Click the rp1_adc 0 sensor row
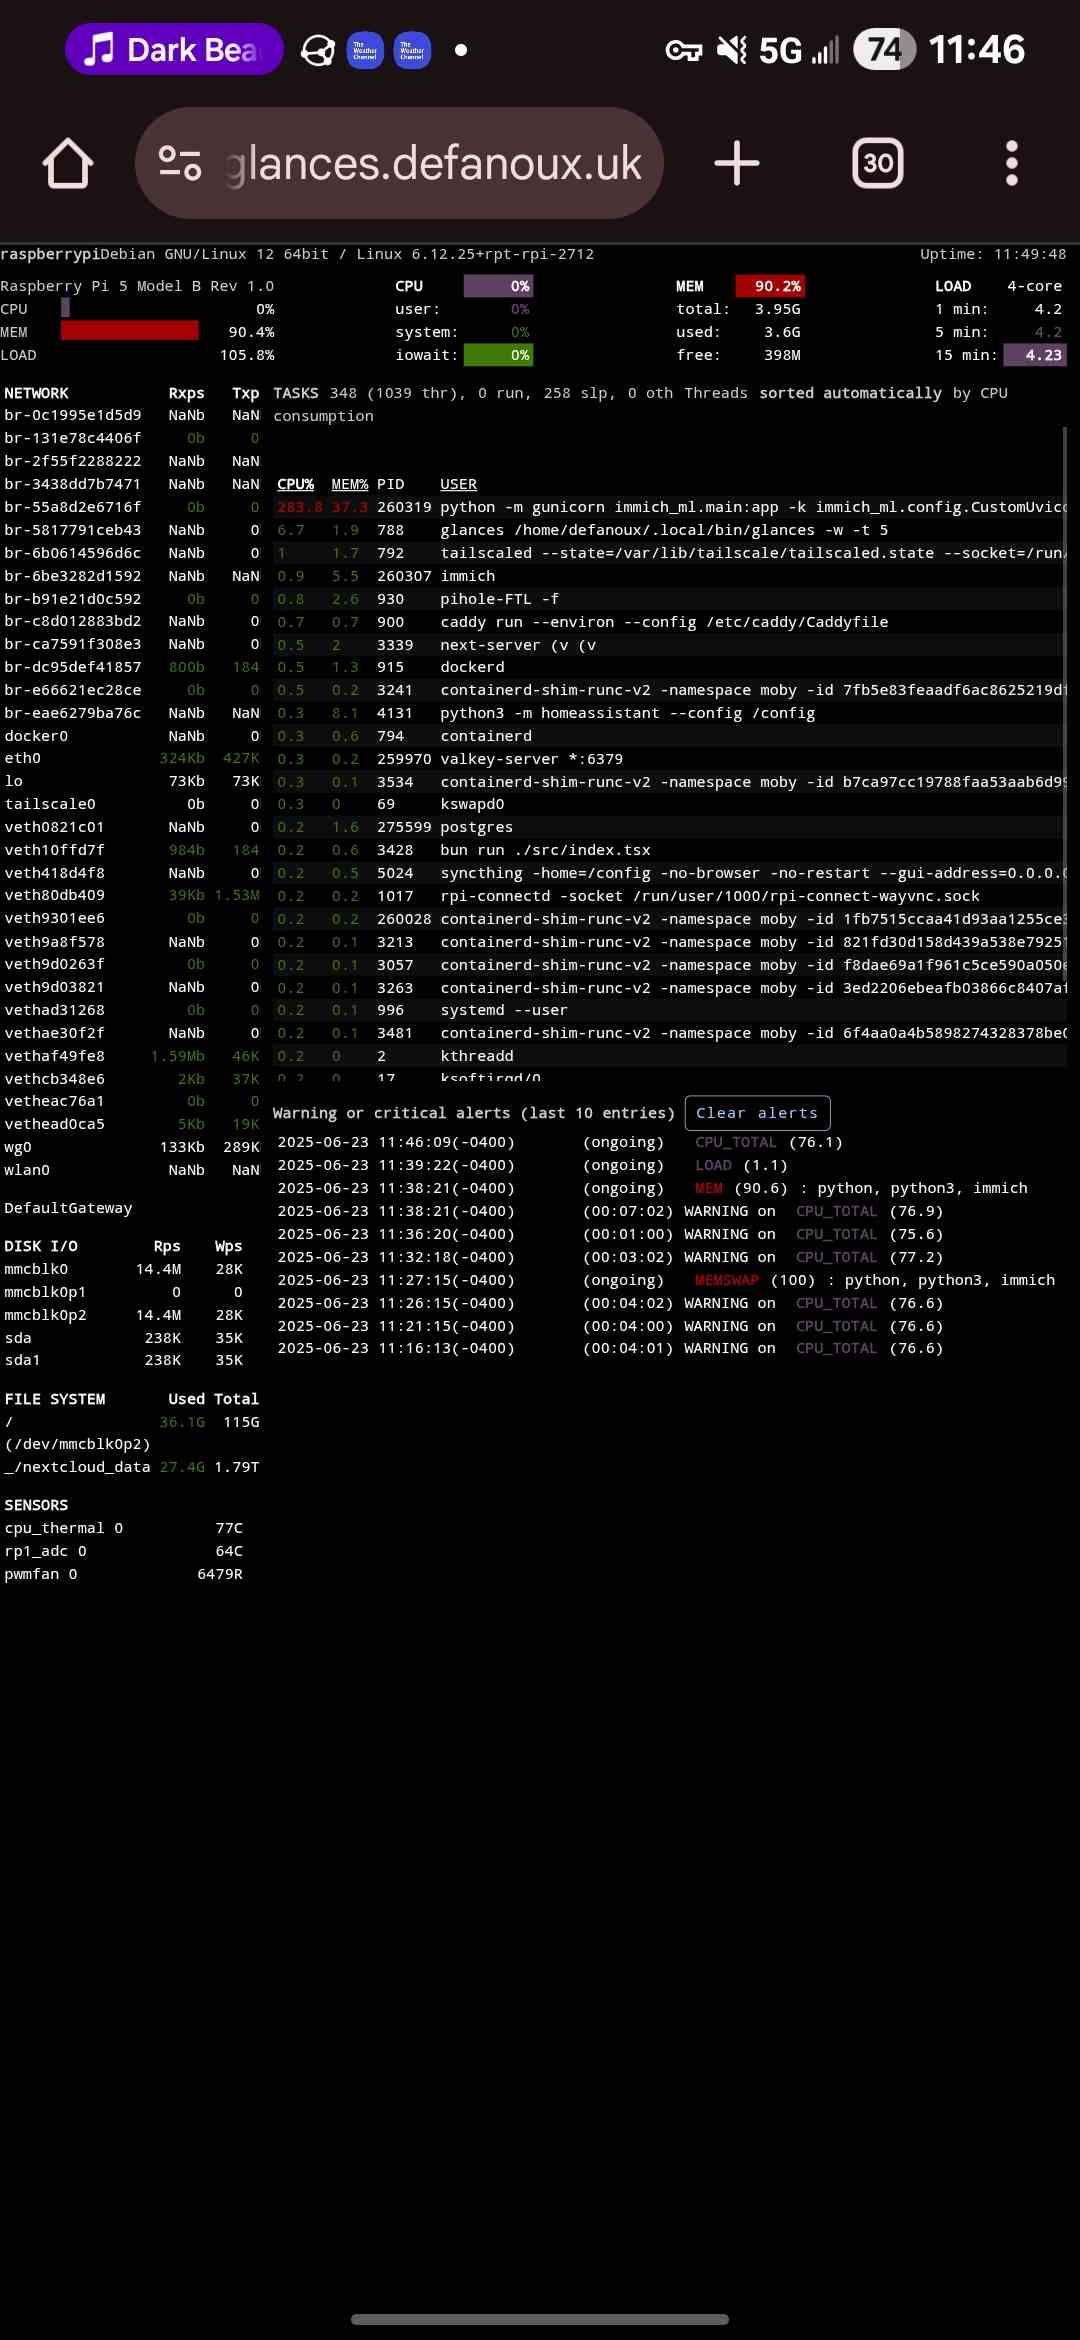The height and width of the screenshot is (2340, 1080). pyautogui.click(x=124, y=1551)
